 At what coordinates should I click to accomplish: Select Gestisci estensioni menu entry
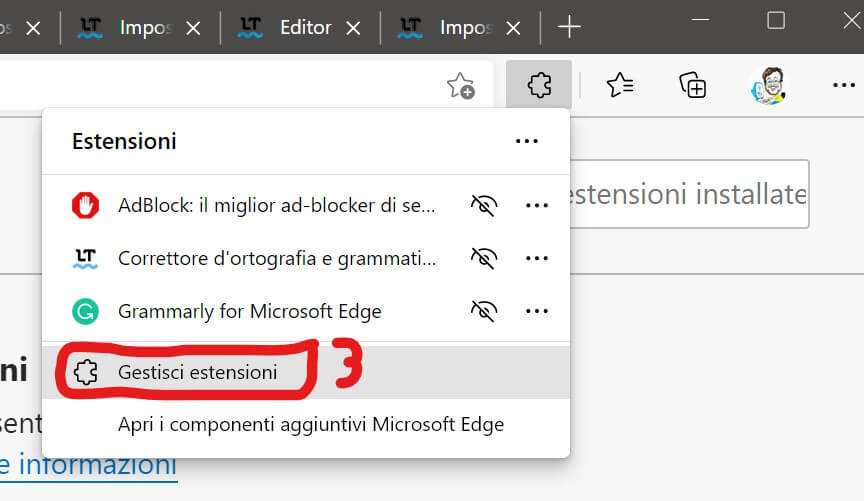pos(197,372)
